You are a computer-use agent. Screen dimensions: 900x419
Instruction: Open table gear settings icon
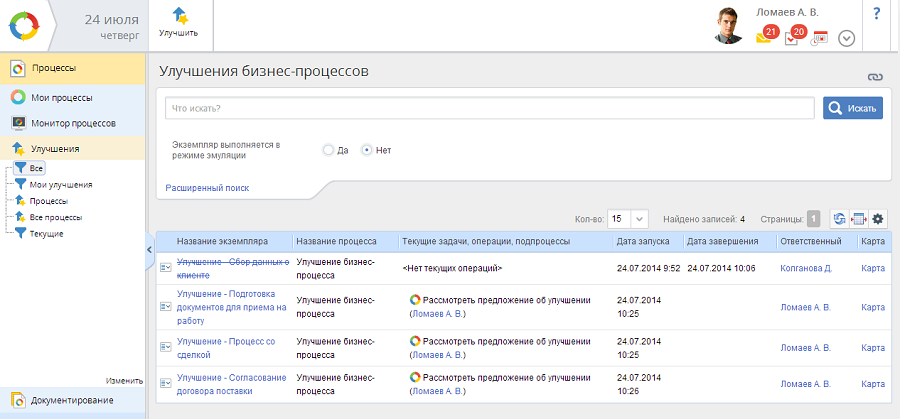coord(878,219)
